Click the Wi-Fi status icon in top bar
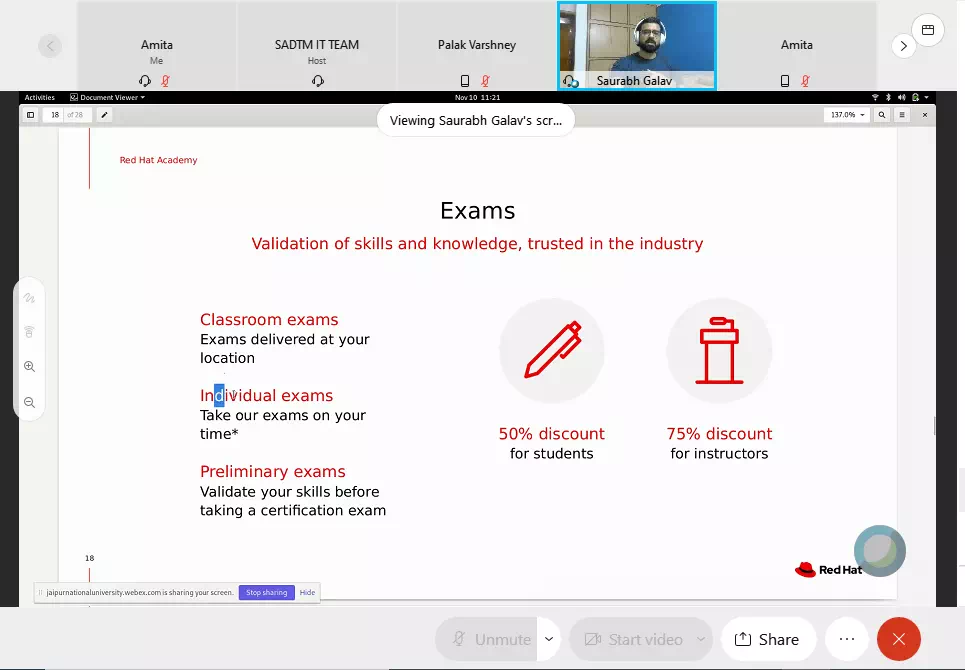Screen dimensions: 965x670 (875, 97)
